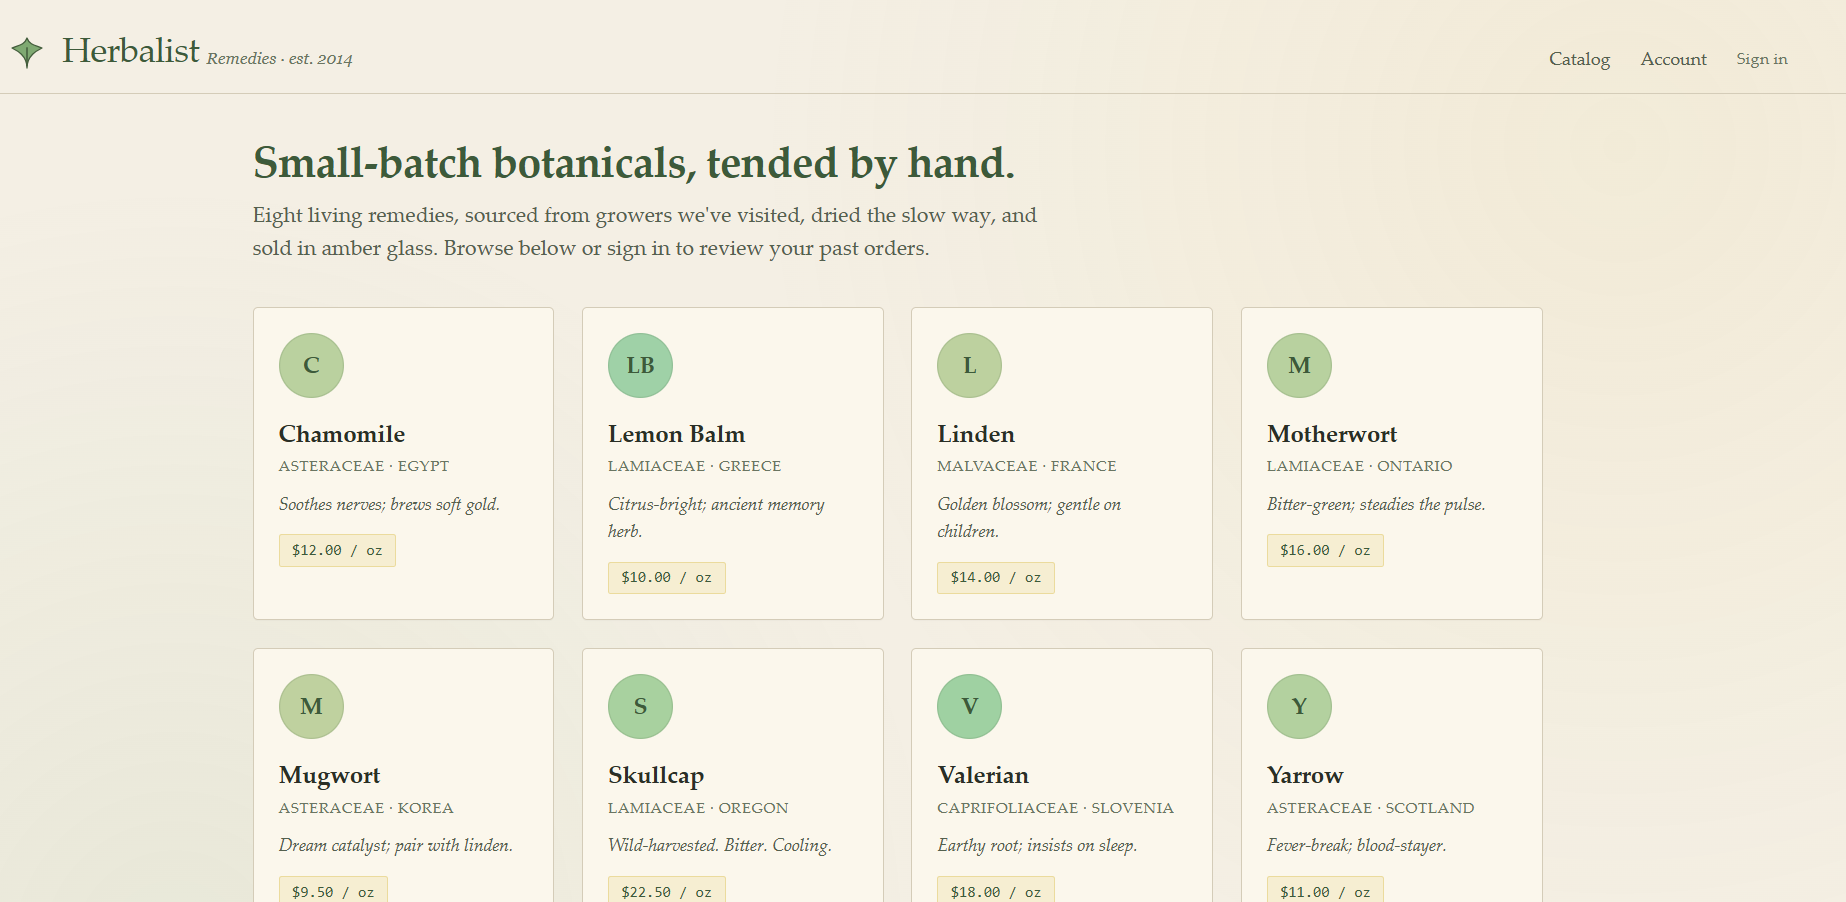The height and width of the screenshot is (902, 1846).
Task: Select the Chamomile "C" avatar badge
Action: click(311, 365)
